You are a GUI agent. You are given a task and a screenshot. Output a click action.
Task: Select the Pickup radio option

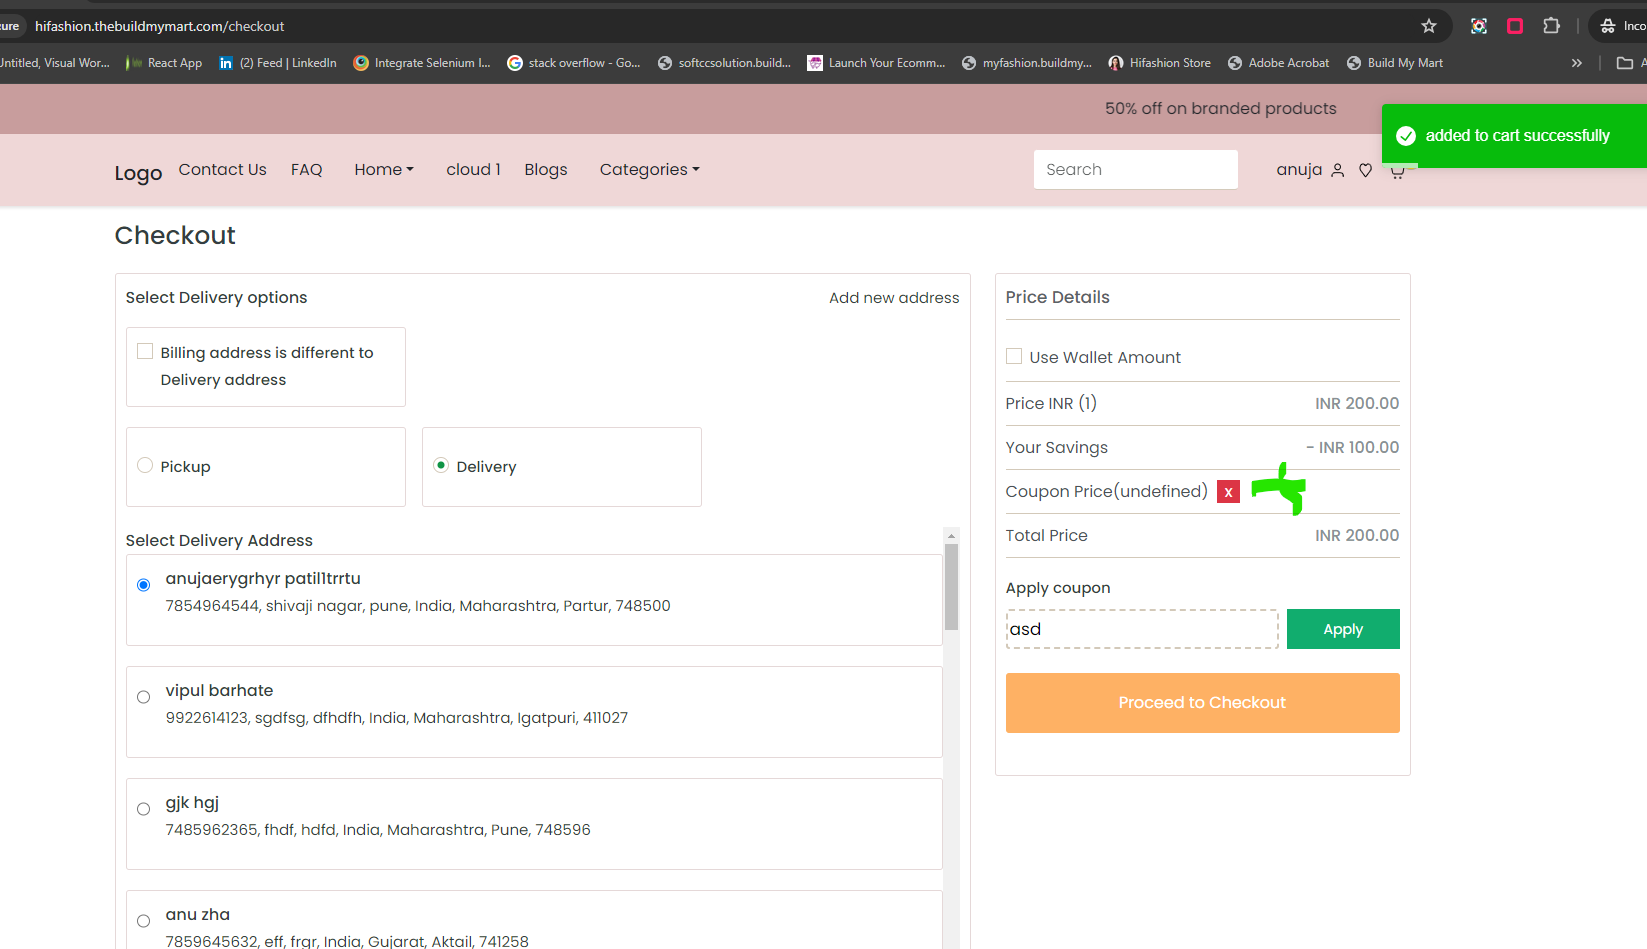pos(145,465)
